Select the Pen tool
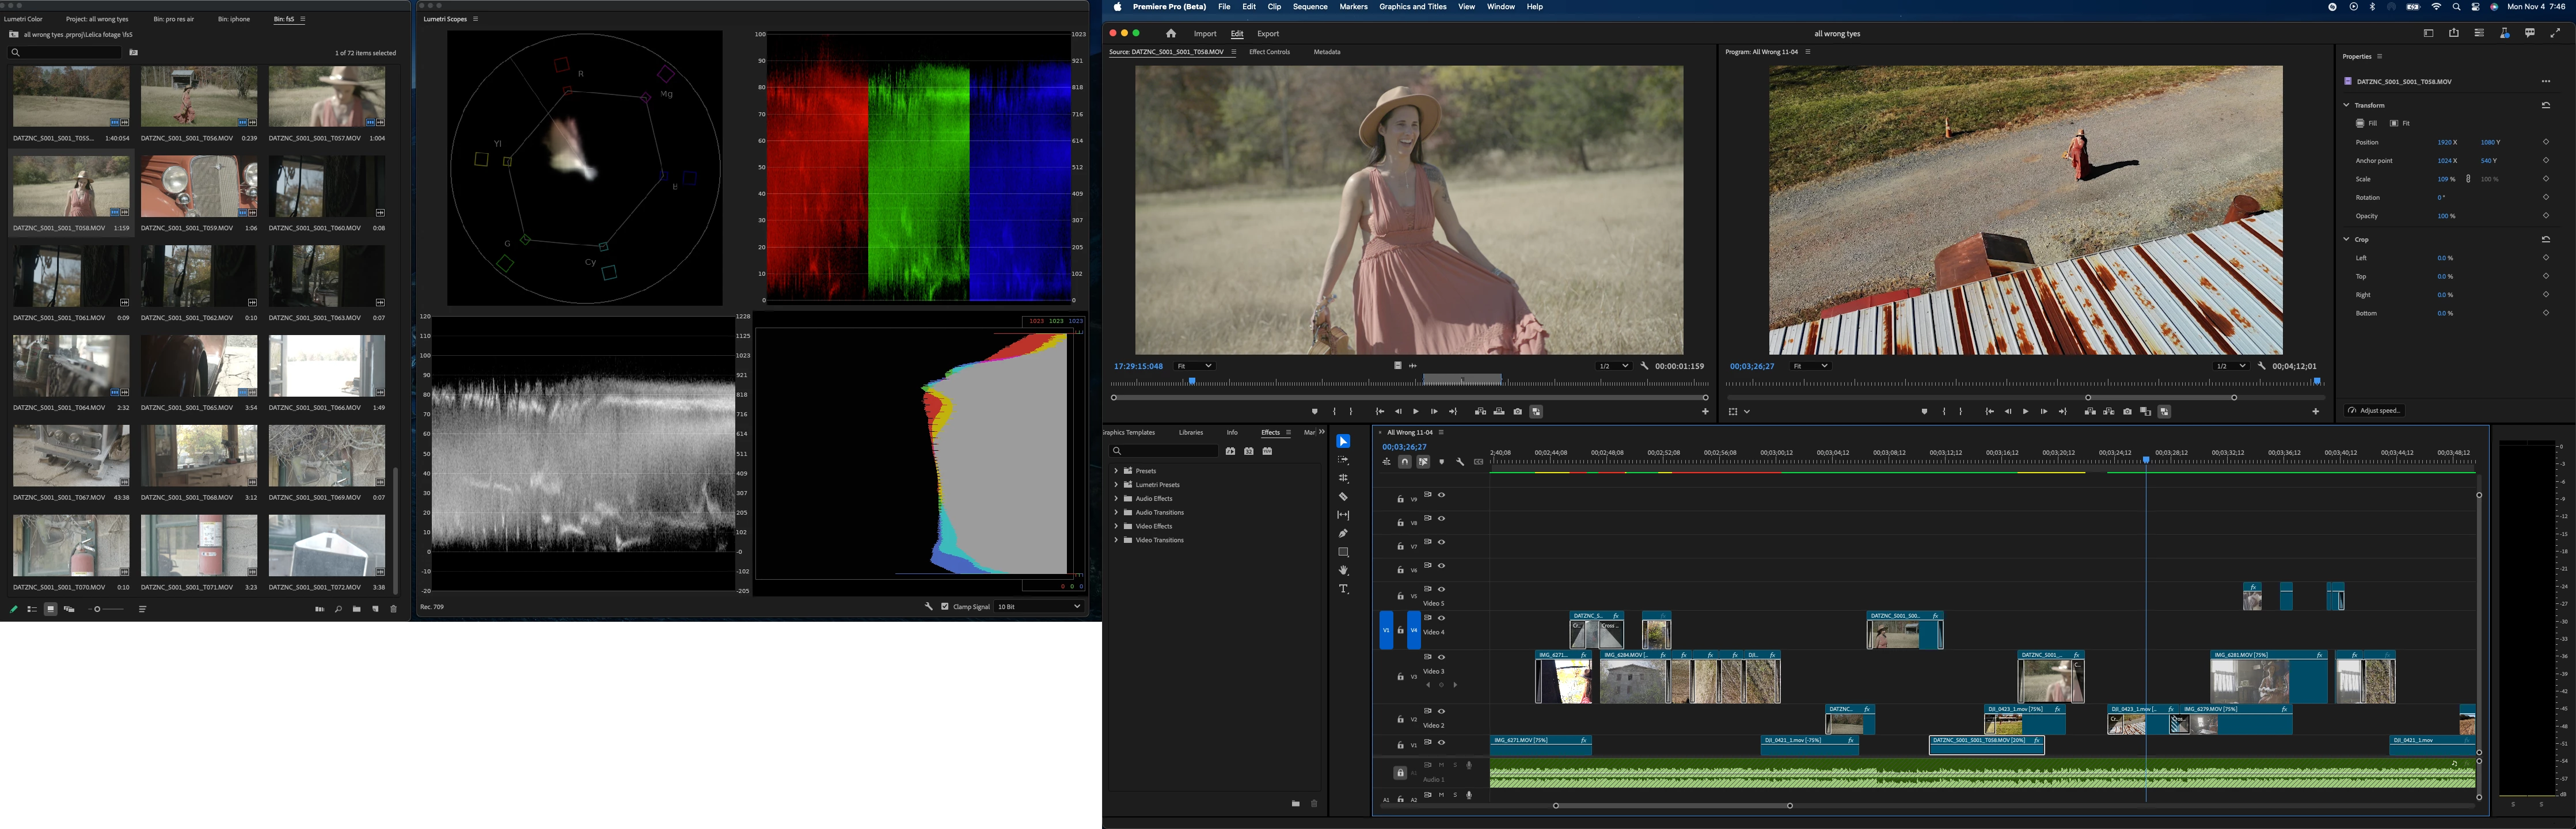 point(1343,533)
